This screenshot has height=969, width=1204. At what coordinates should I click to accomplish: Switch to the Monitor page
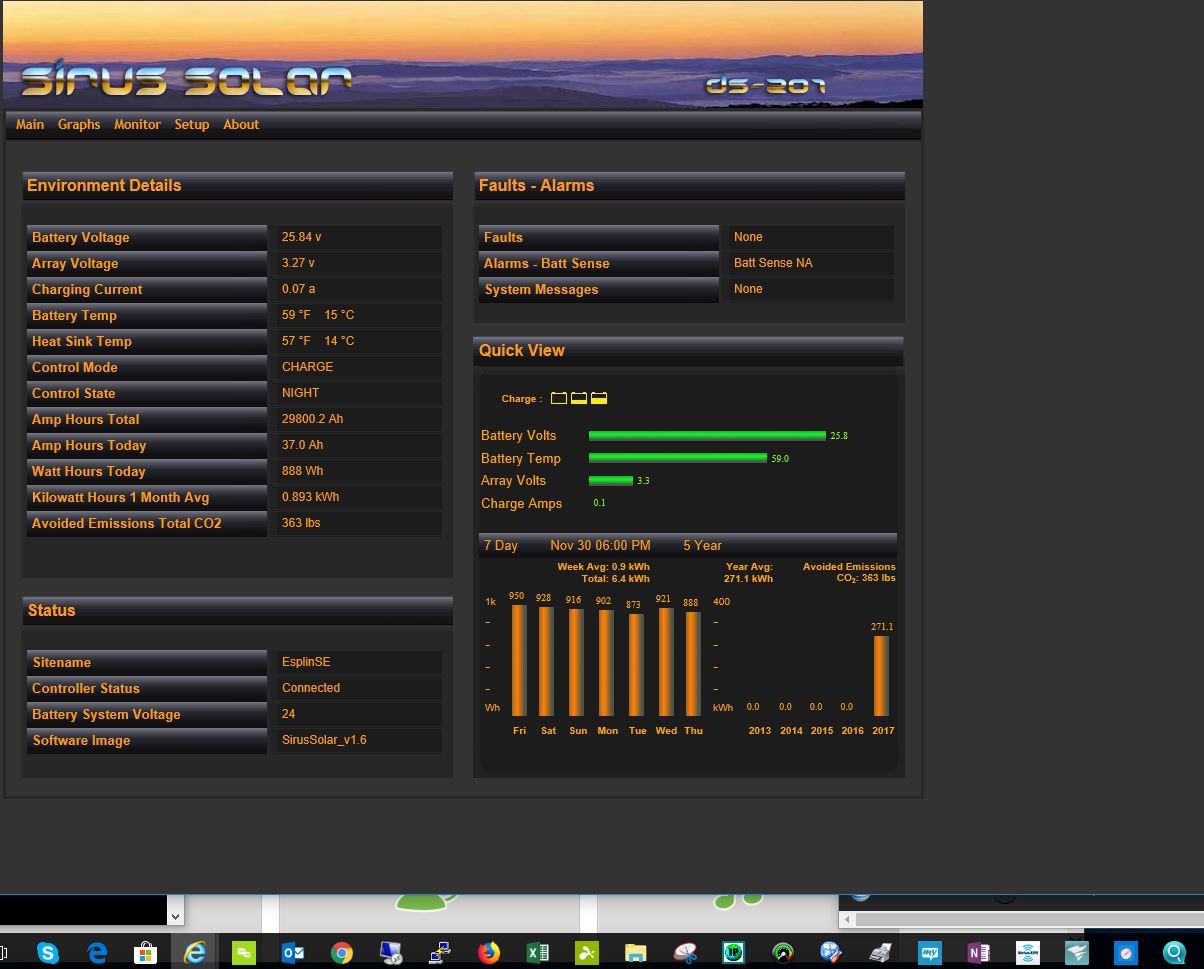[x=137, y=125]
